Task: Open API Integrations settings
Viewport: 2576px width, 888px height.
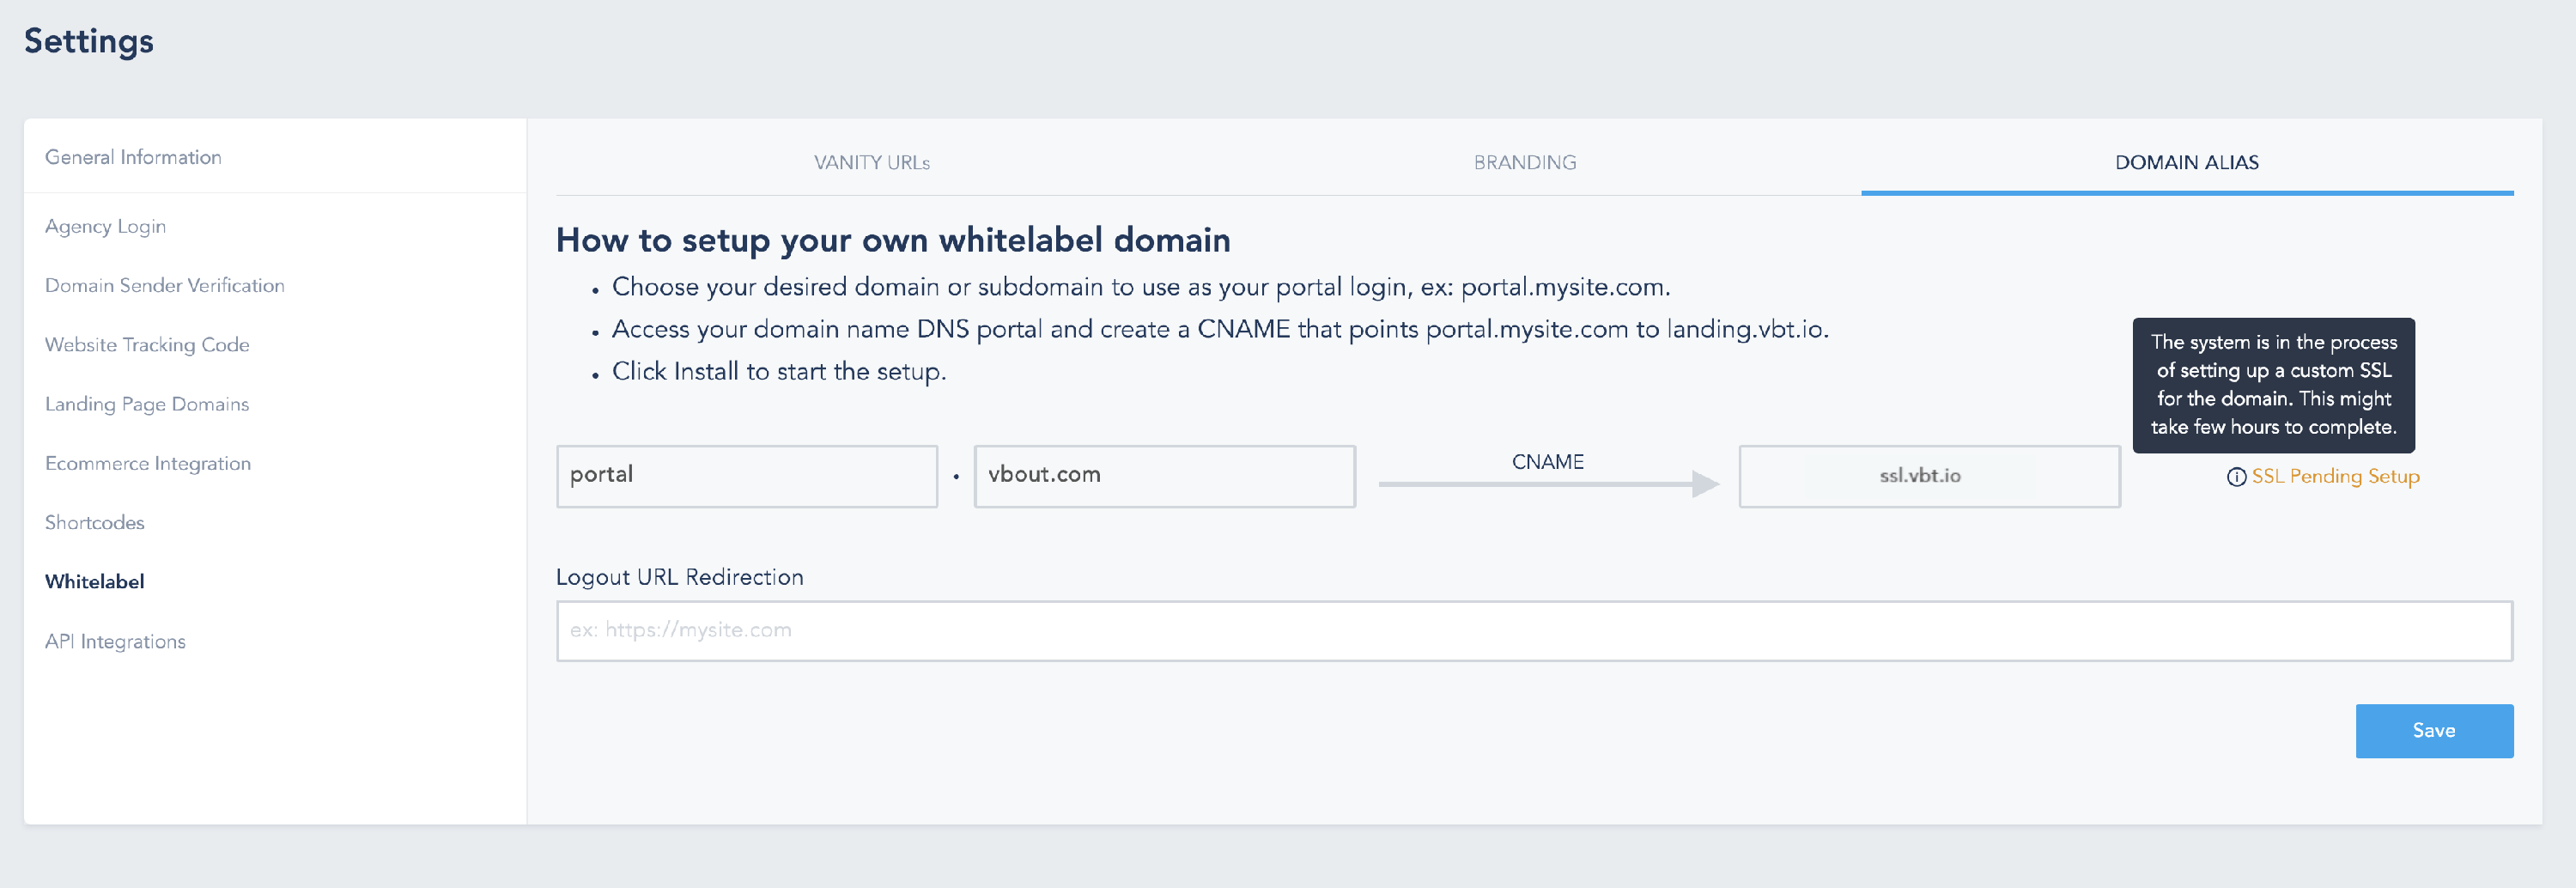Action: [115, 641]
